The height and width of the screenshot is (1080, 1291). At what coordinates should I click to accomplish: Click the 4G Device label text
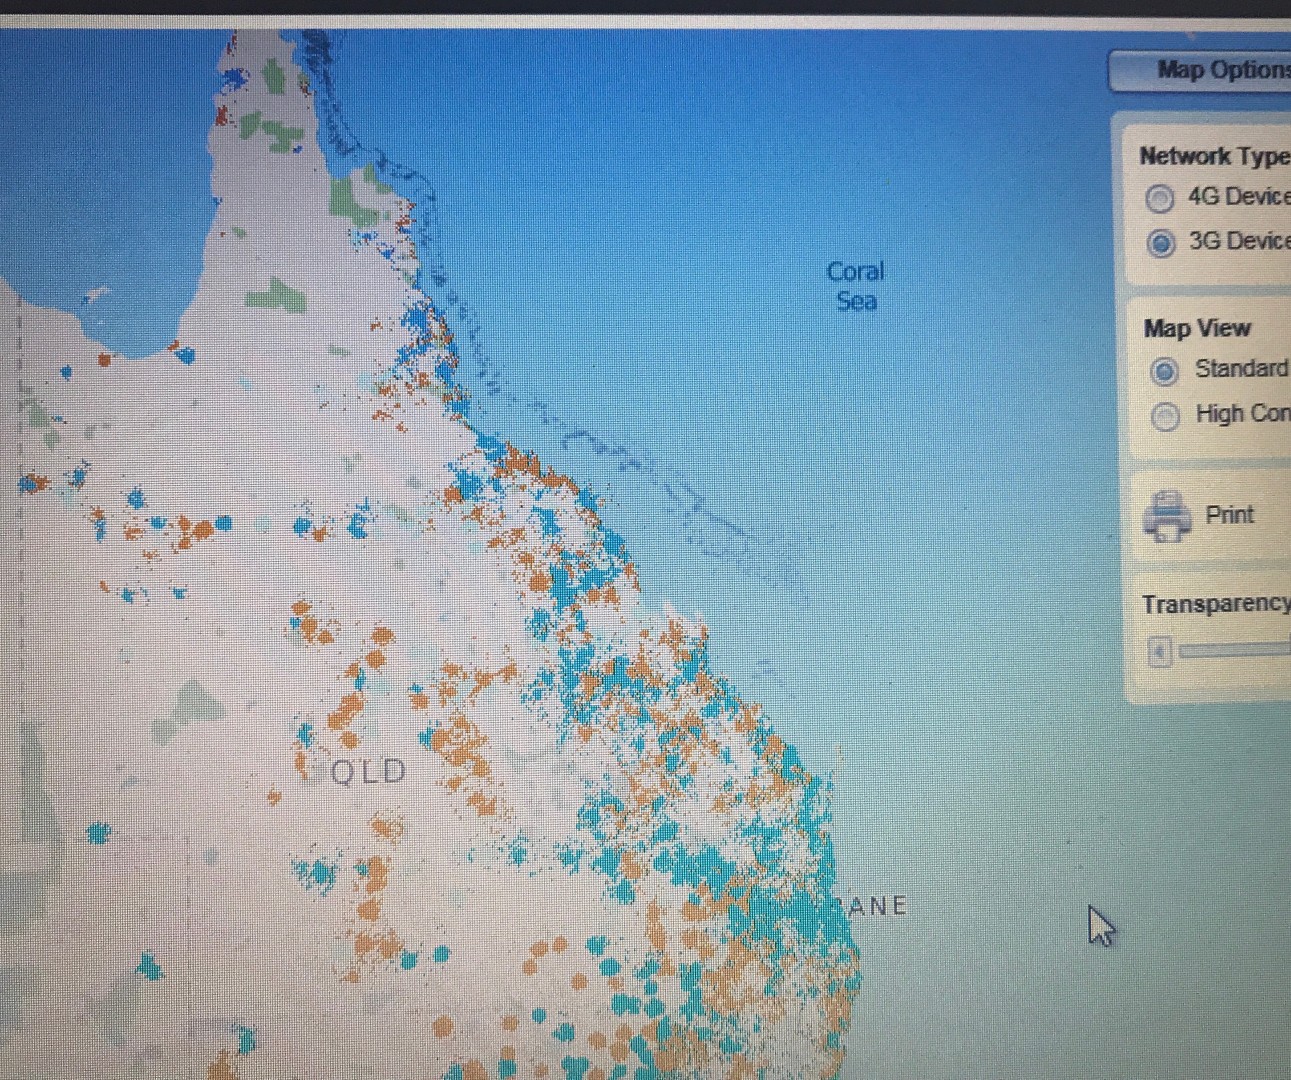pos(1238,197)
